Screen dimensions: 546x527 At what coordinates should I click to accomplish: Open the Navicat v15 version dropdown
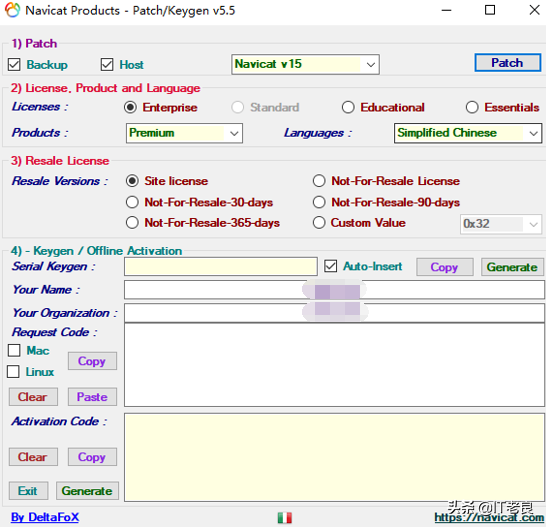[305, 64]
